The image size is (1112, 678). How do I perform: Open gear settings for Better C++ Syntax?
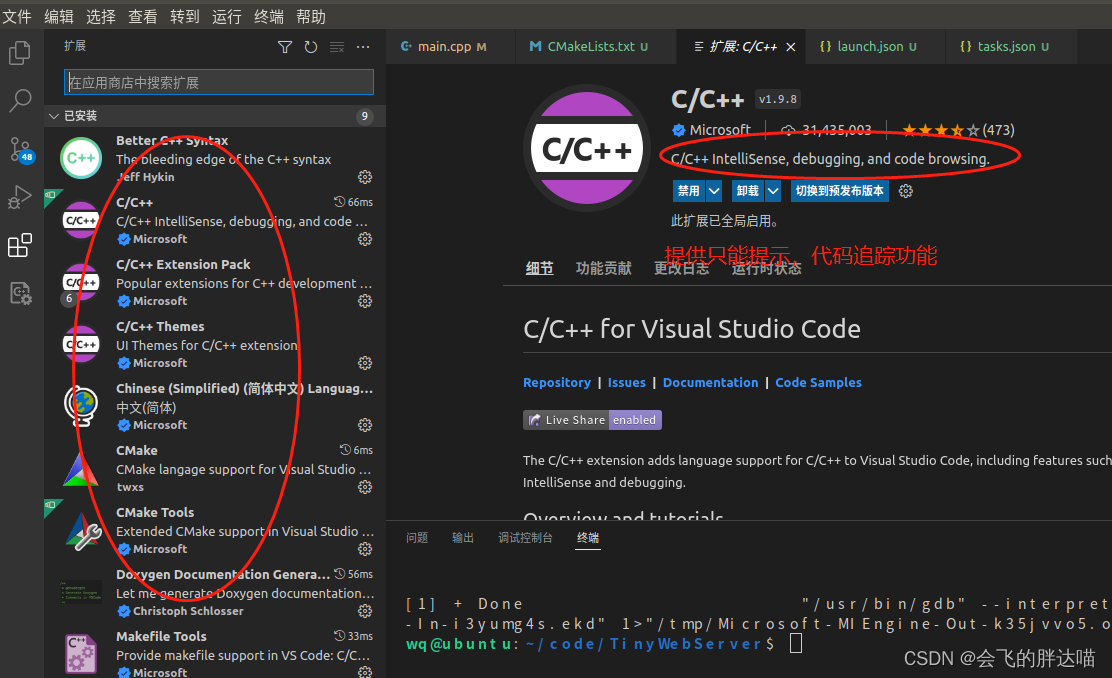coord(365,177)
